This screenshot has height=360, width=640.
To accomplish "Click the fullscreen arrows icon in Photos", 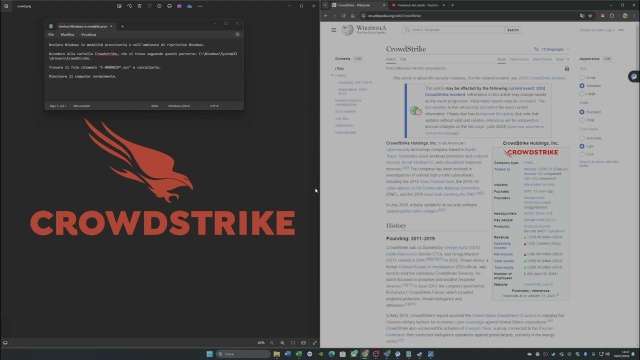I will [x=315, y=343].
